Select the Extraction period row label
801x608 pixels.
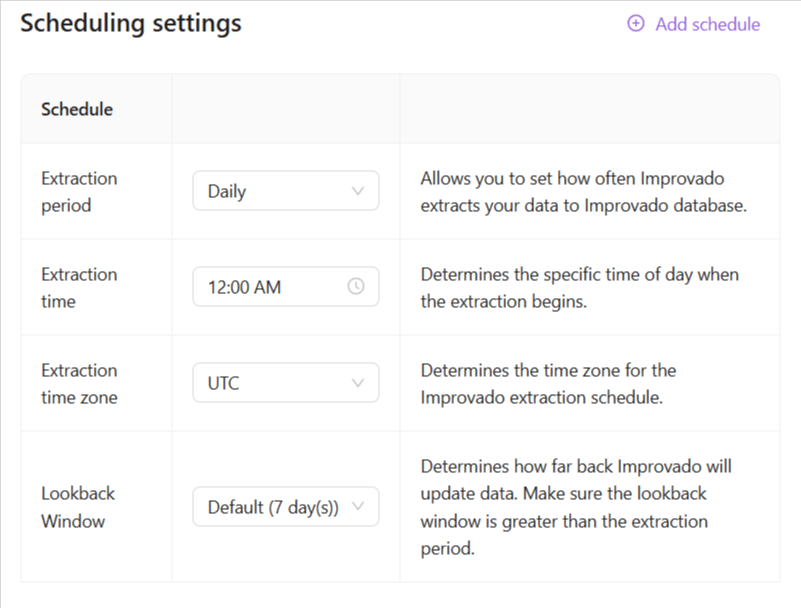pyautogui.click(x=79, y=191)
